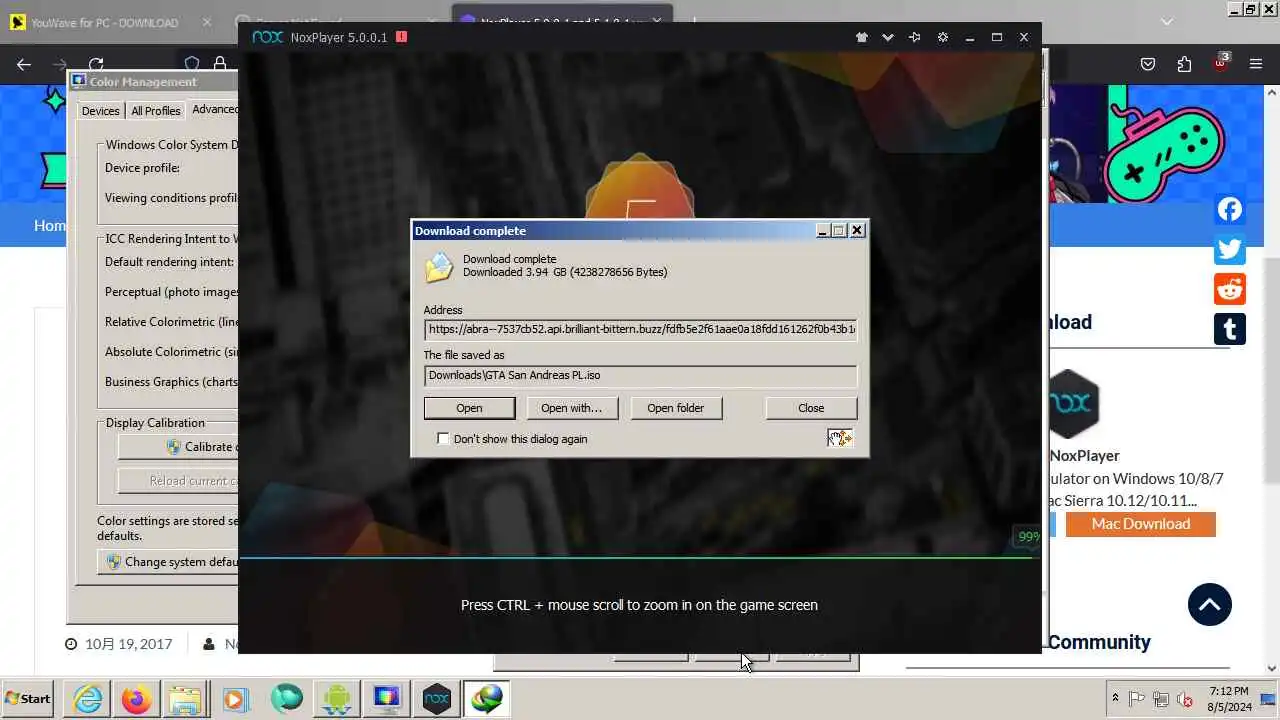Click the nox logo in title bar

[x=267, y=37]
